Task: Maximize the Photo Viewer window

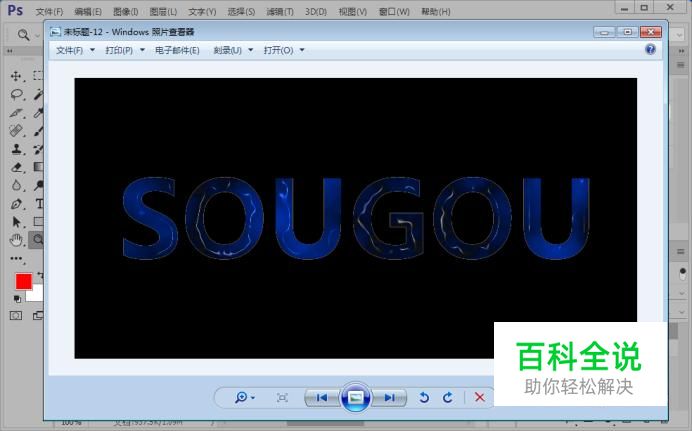Action: click(x=627, y=32)
